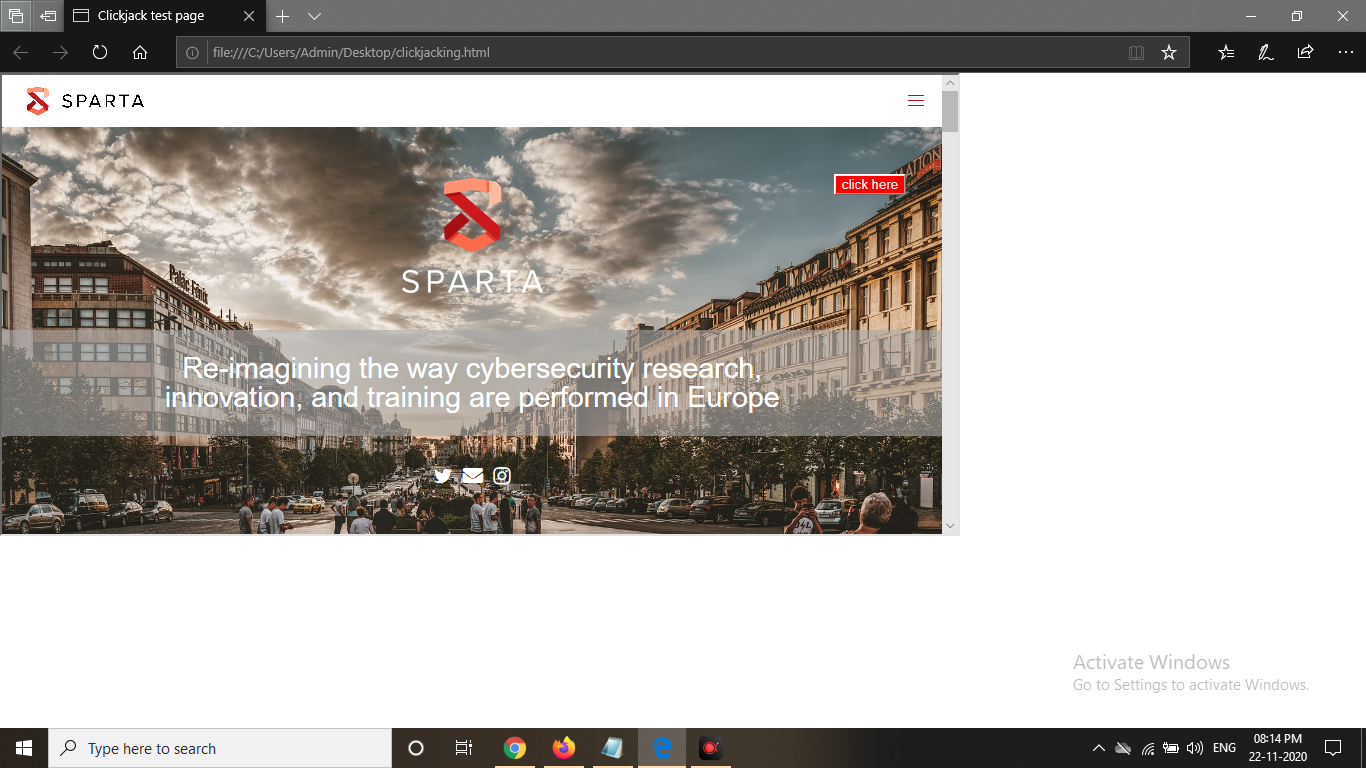Click the email envelope icon
The width and height of the screenshot is (1366, 768).
[x=472, y=476]
